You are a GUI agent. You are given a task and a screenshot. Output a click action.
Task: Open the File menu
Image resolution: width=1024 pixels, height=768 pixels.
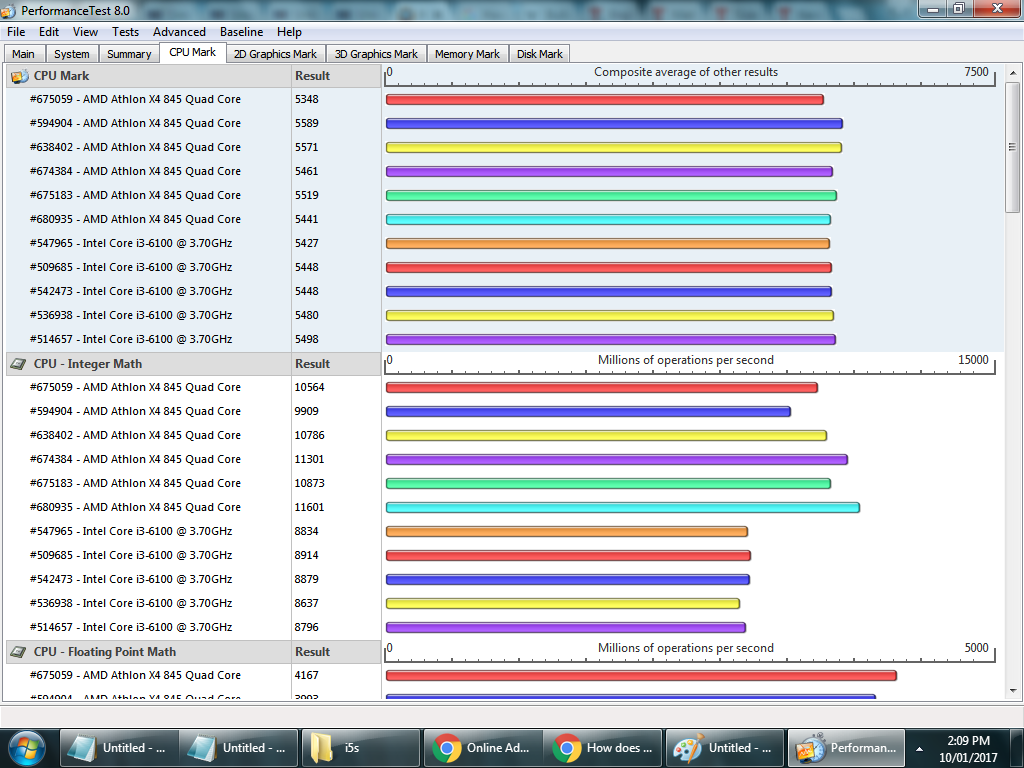click(16, 32)
